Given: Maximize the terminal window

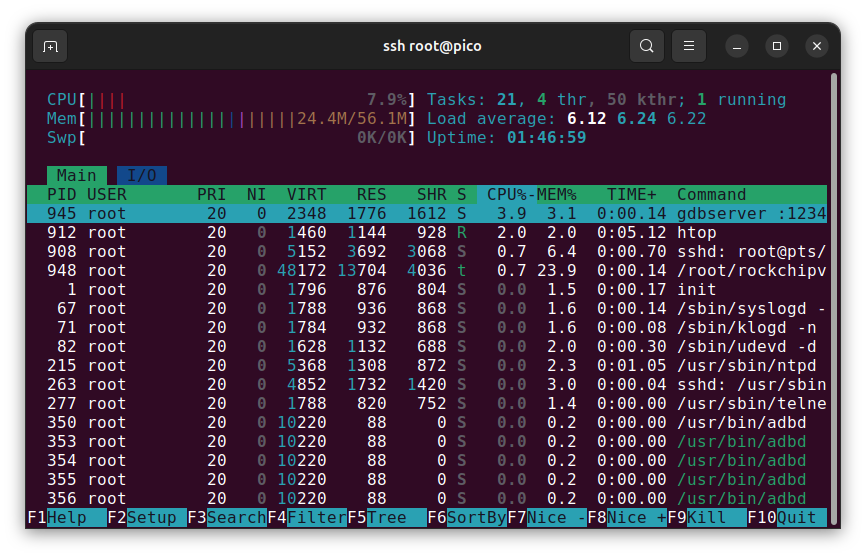Looking at the screenshot, I should point(777,46).
